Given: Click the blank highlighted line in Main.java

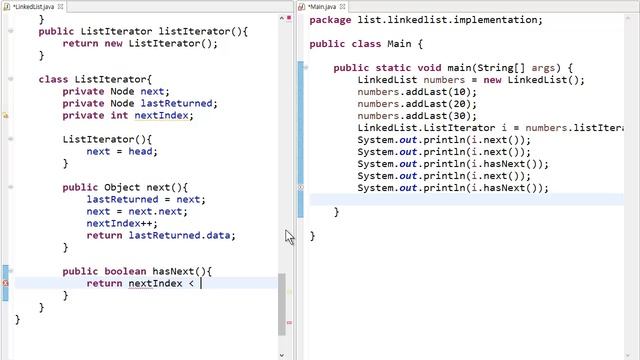Looking at the screenshot, I should pos(467,200).
